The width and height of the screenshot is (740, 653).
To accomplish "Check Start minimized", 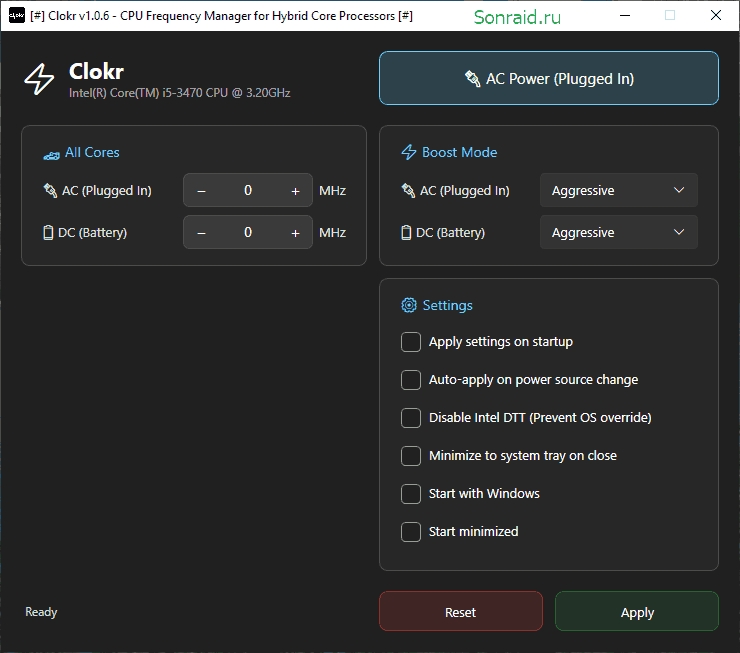I will tap(411, 532).
